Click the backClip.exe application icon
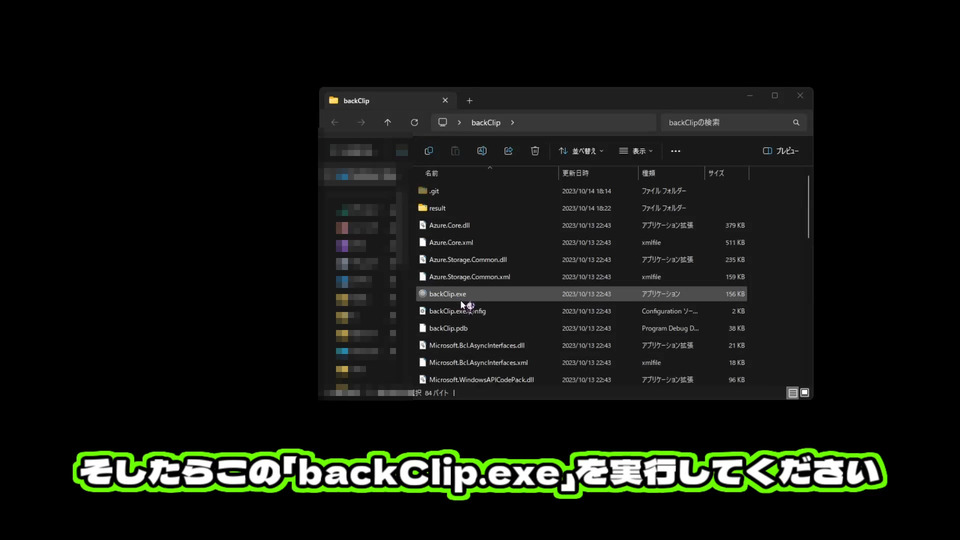960x540 pixels. [x=422, y=294]
